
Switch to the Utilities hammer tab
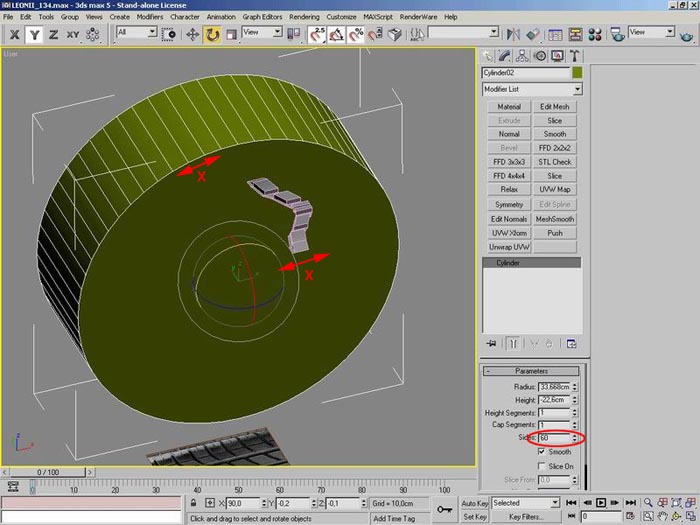pos(576,56)
